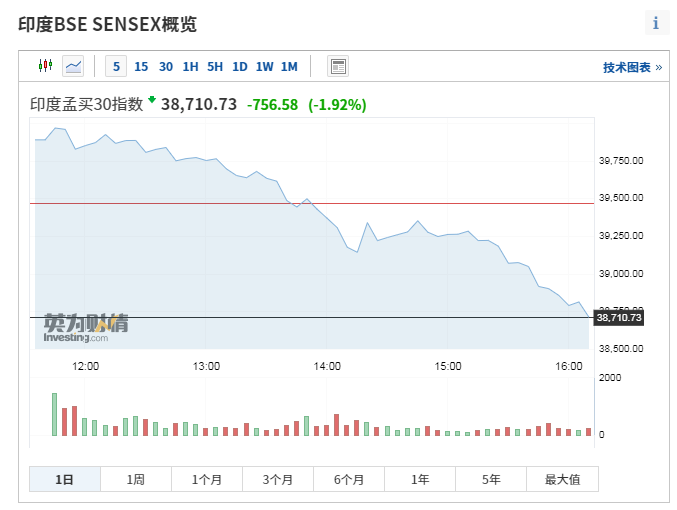Click the 38,710.73 price label on the axis
The height and width of the screenshot is (510, 677).
tap(619, 318)
